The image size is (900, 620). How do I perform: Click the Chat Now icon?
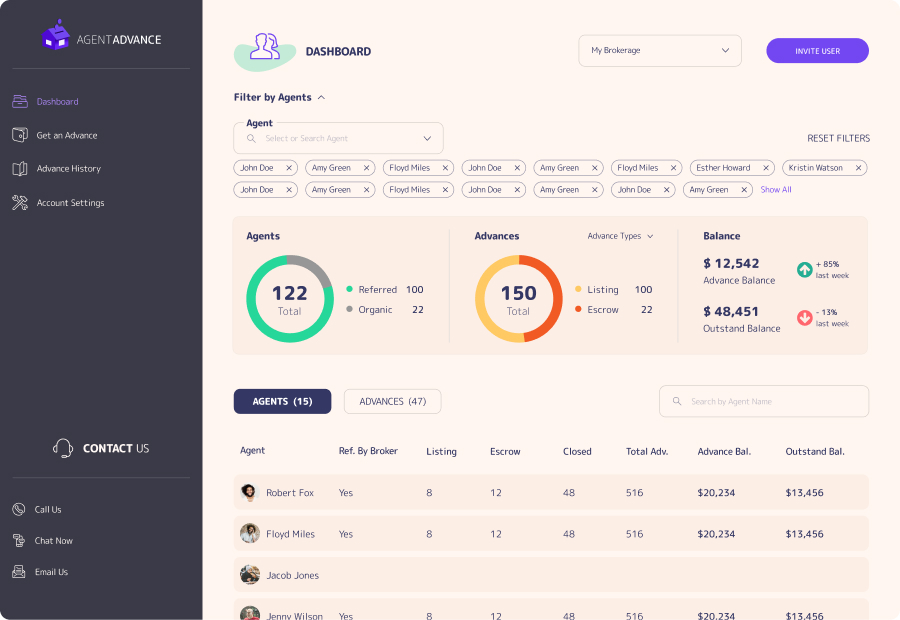[19, 540]
